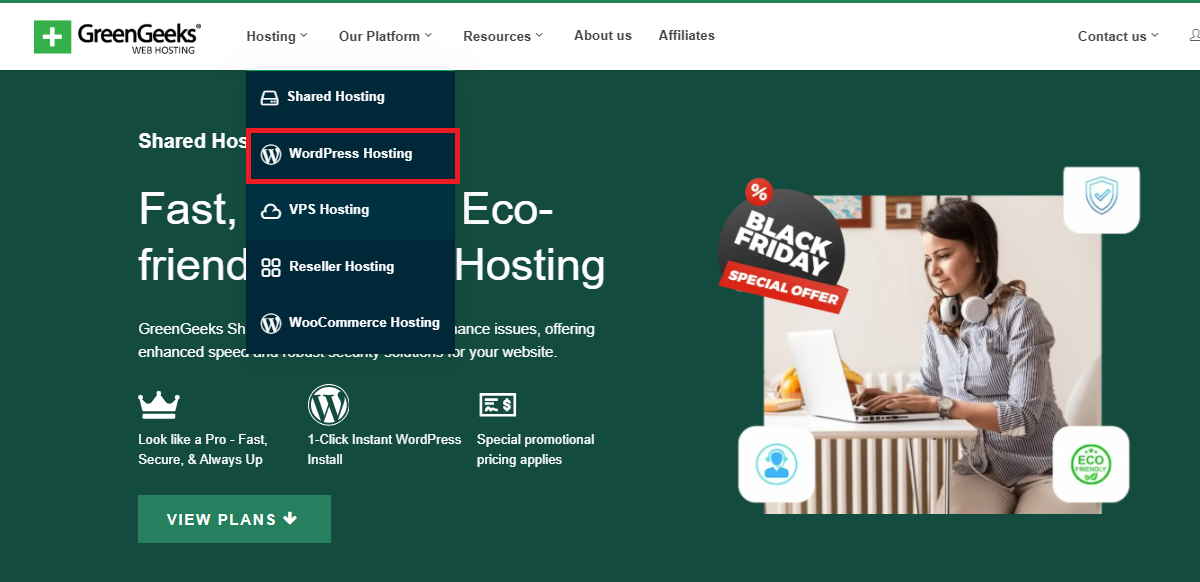Go to the About us page

[x=603, y=35]
